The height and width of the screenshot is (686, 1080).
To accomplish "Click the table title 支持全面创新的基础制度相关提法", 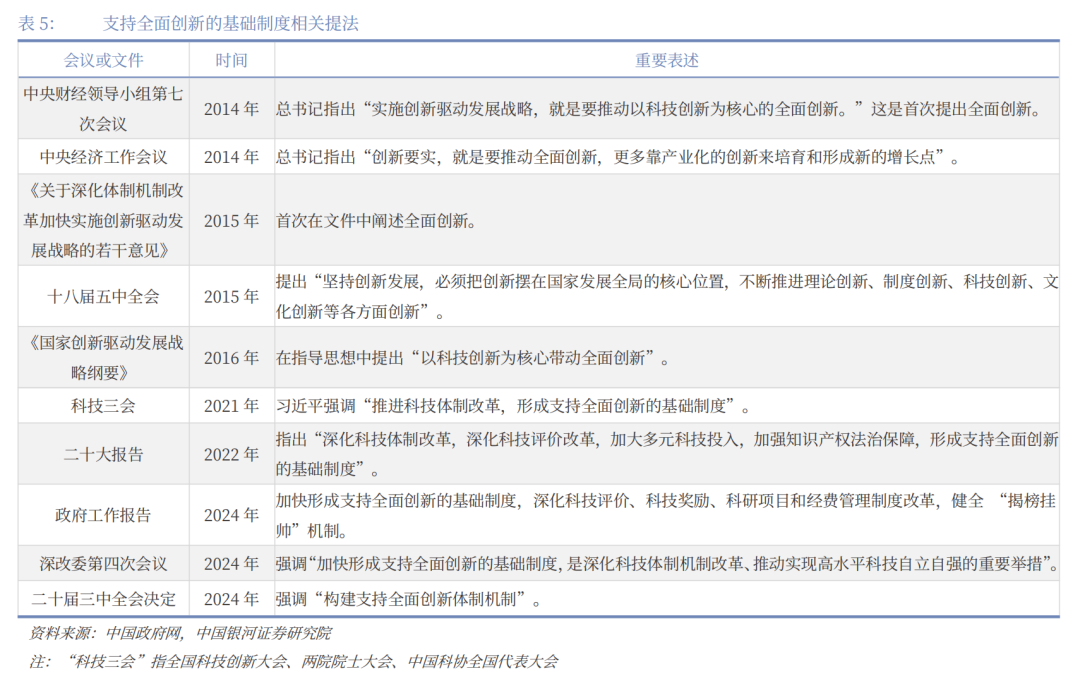I will coord(231,23).
